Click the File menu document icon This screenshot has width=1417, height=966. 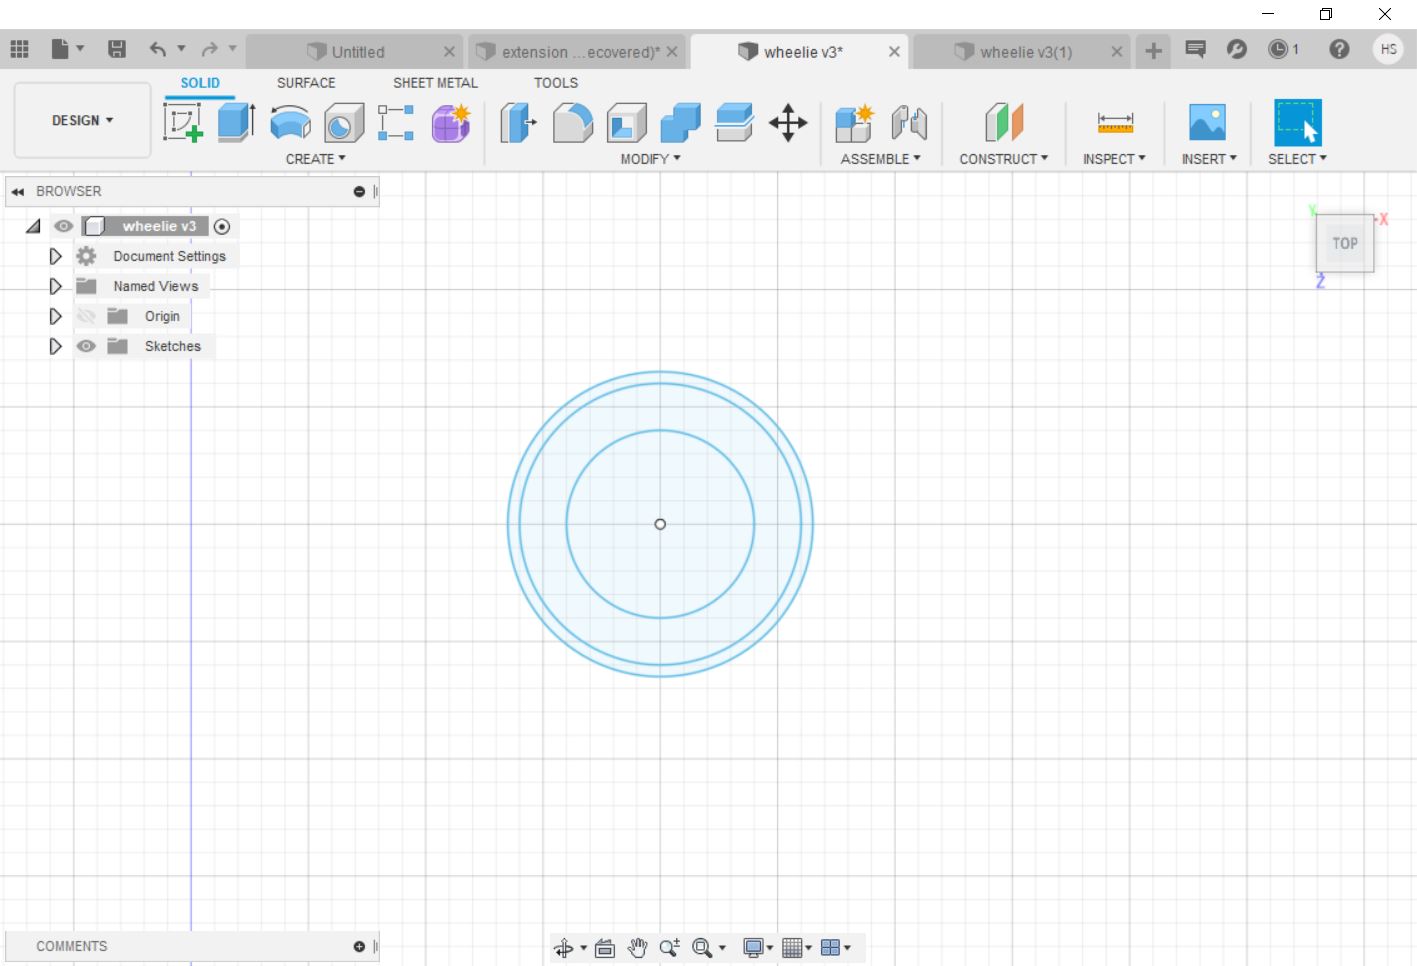[60, 49]
